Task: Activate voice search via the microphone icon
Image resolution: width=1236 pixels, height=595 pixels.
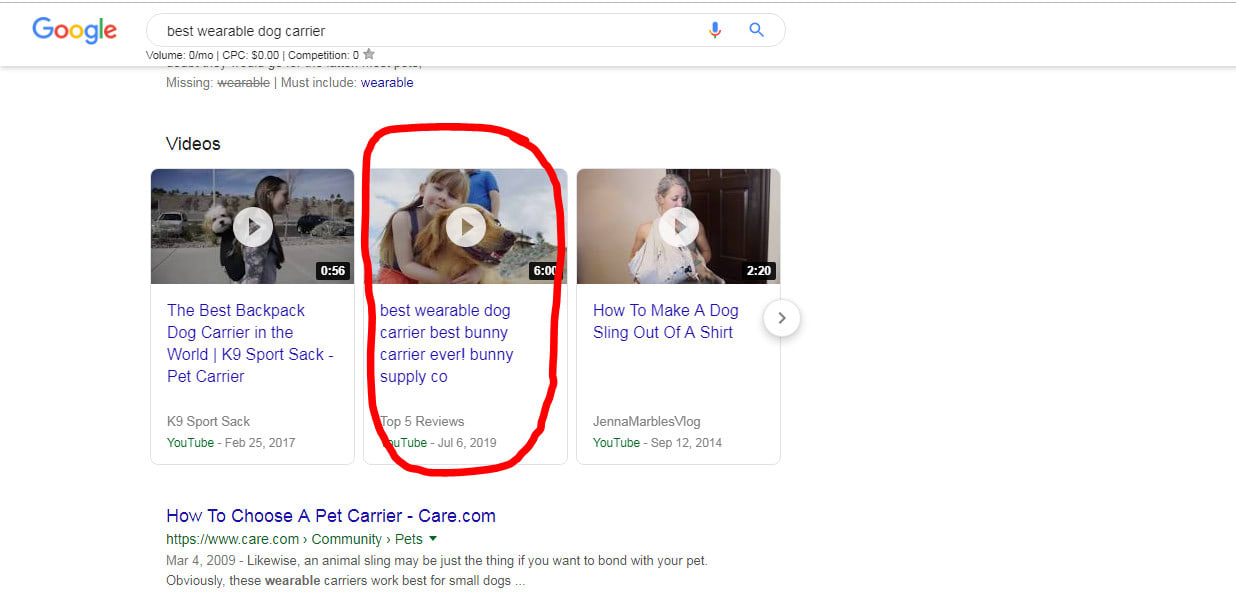Action: pyautogui.click(x=715, y=30)
